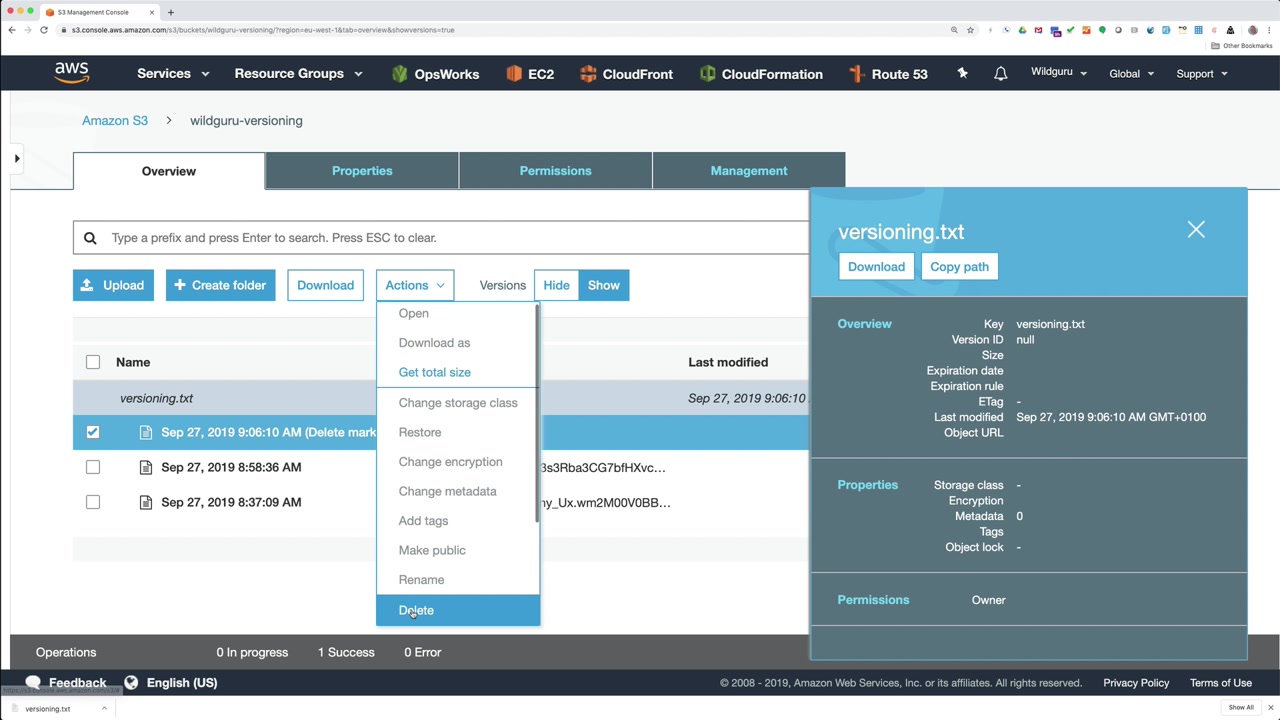Switch Versions toggle to Show
The height and width of the screenshot is (720, 1280).
click(604, 285)
